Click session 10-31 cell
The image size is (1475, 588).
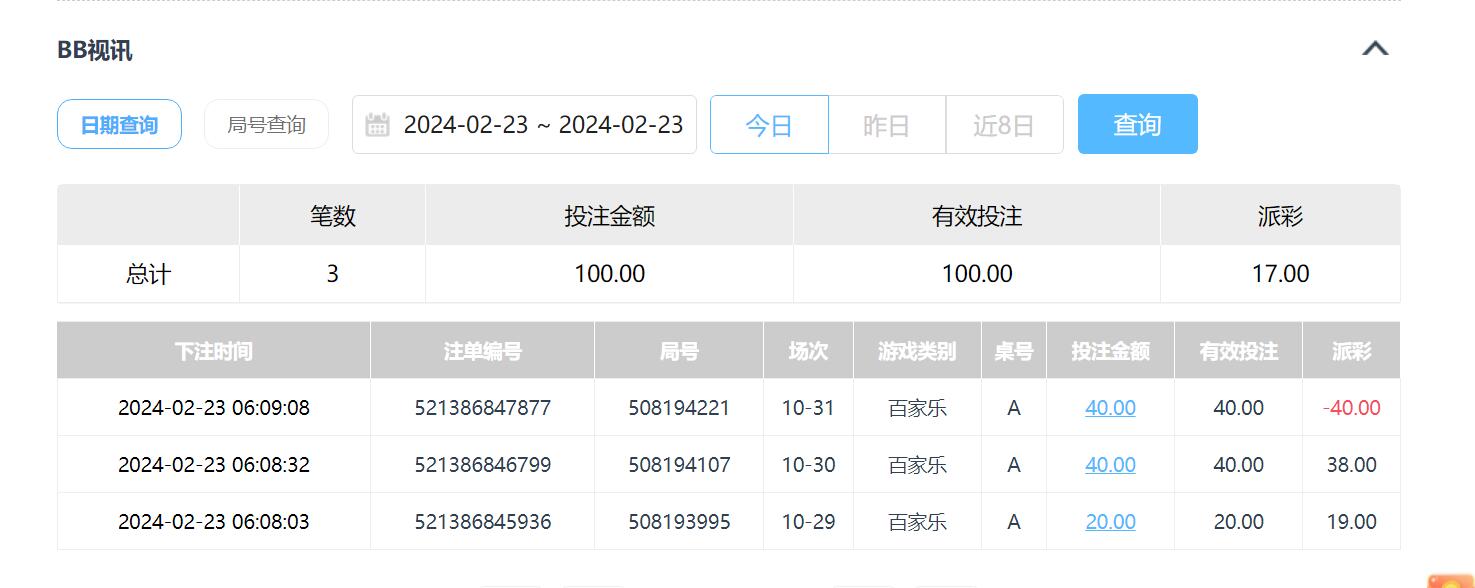pos(808,408)
